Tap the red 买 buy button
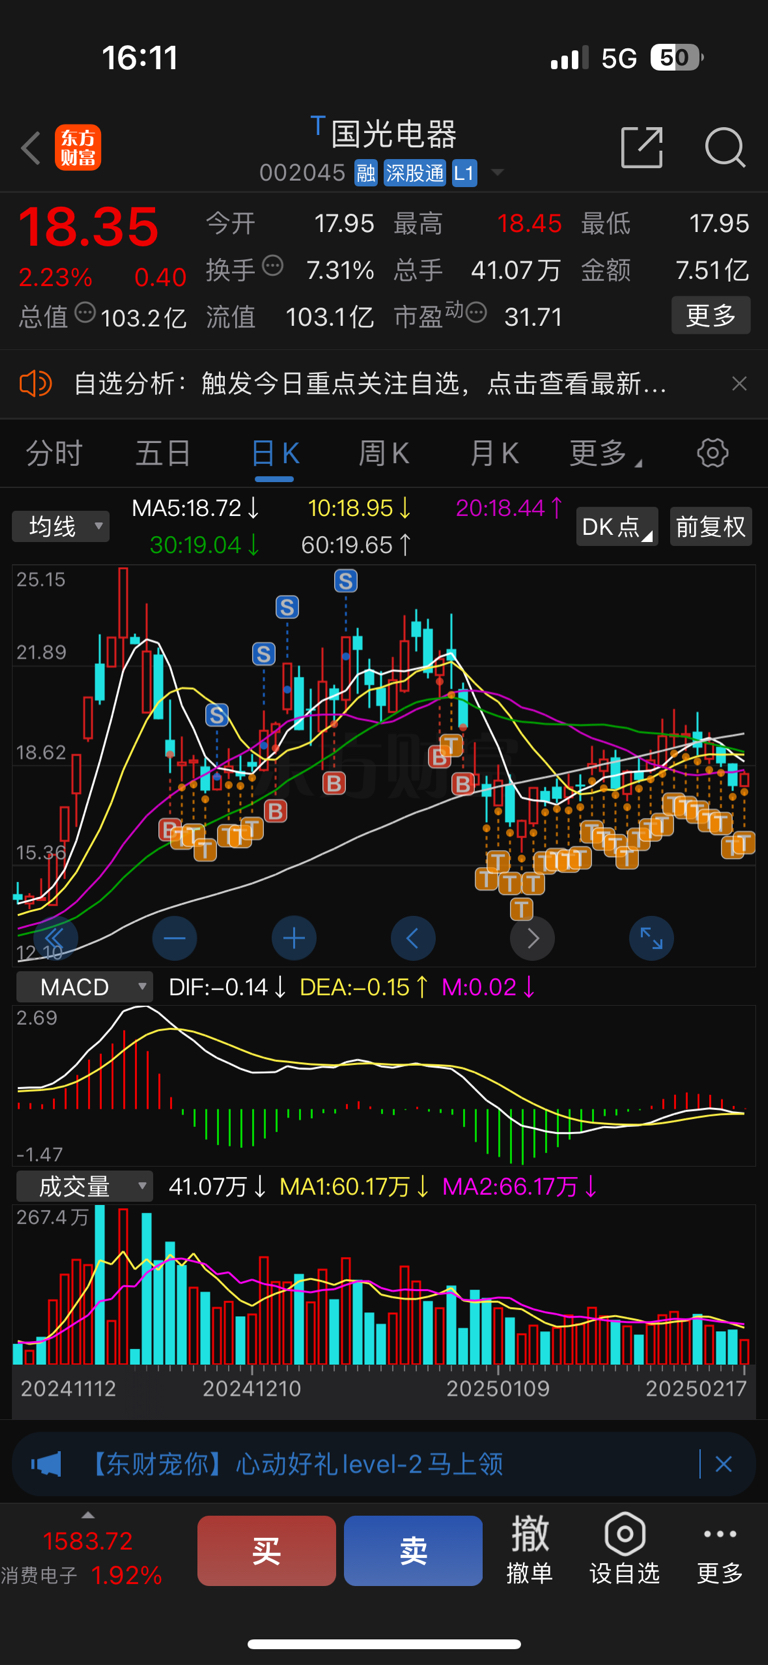769x1665 pixels. (266, 1551)
